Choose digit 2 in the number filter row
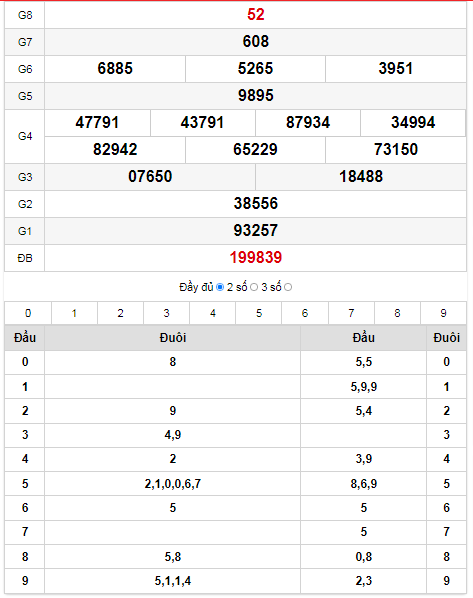The image size is (473, 598). point(121,313)
